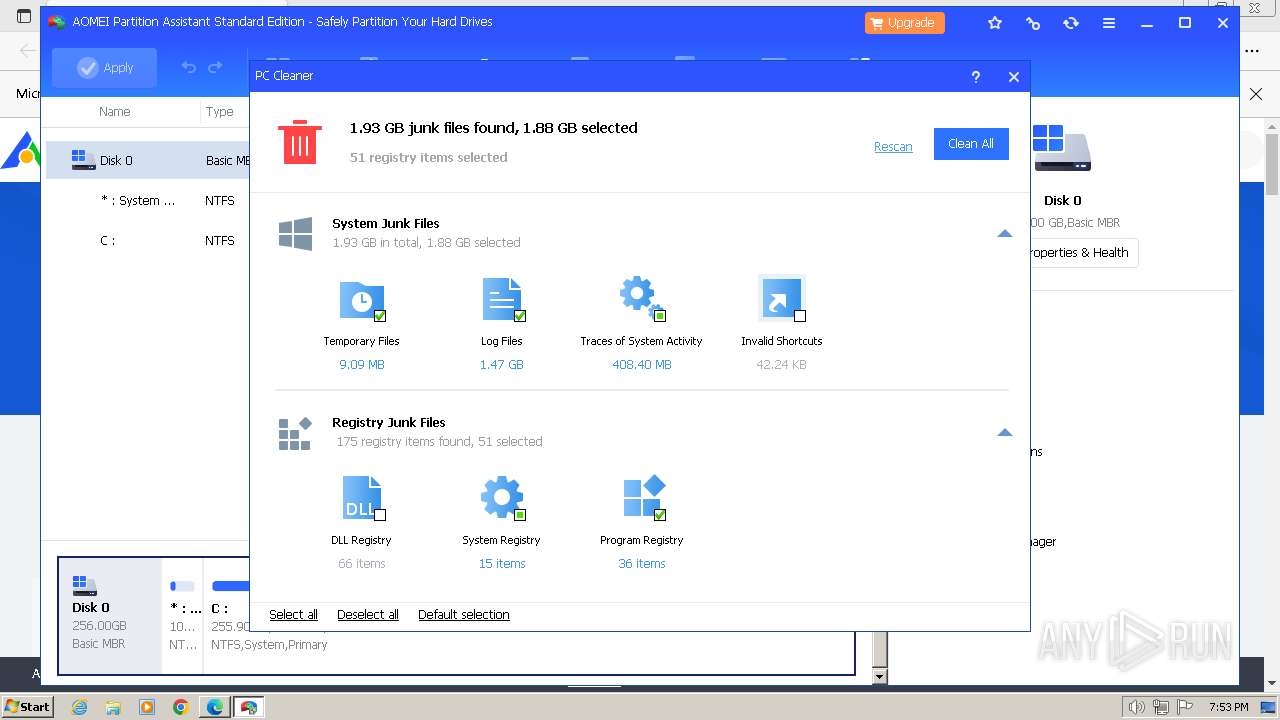Click the 408.40 MB size value

(642, 365)
